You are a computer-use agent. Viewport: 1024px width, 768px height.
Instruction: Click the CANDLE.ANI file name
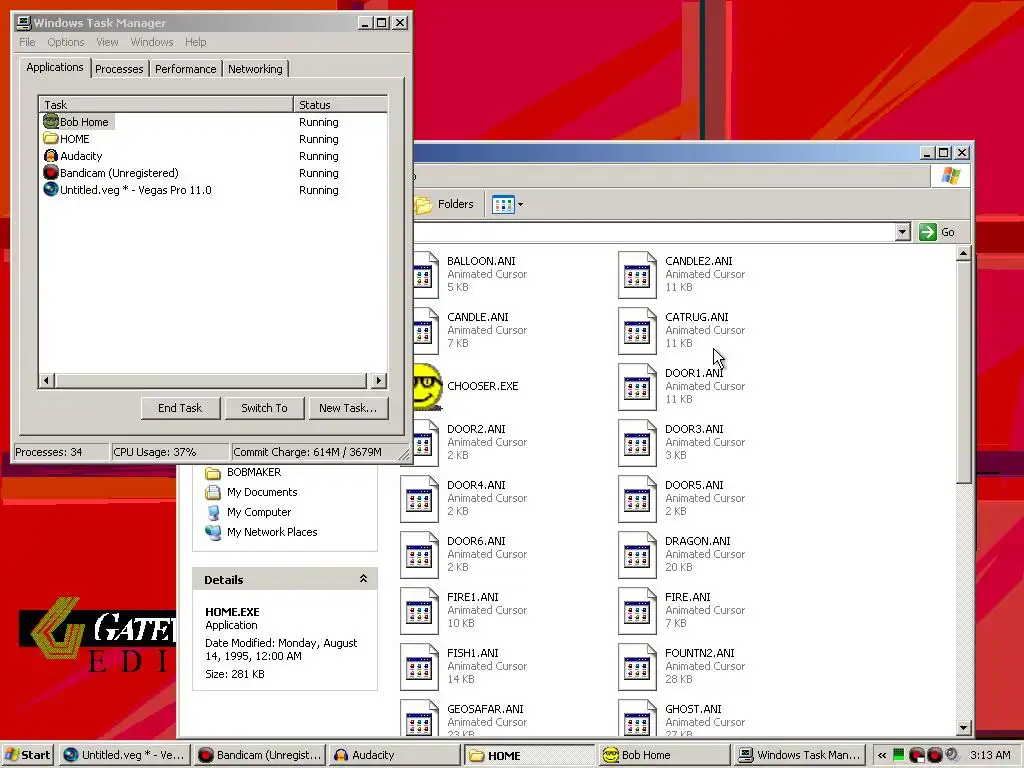[477, 317]
